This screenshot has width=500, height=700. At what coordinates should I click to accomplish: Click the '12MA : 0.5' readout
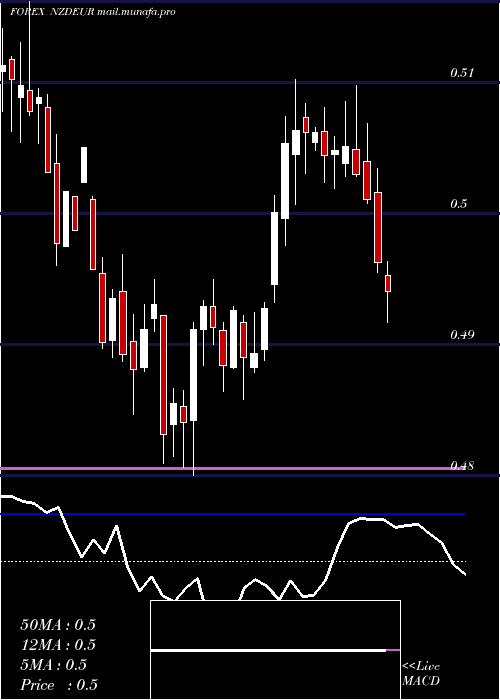[58, 645]
